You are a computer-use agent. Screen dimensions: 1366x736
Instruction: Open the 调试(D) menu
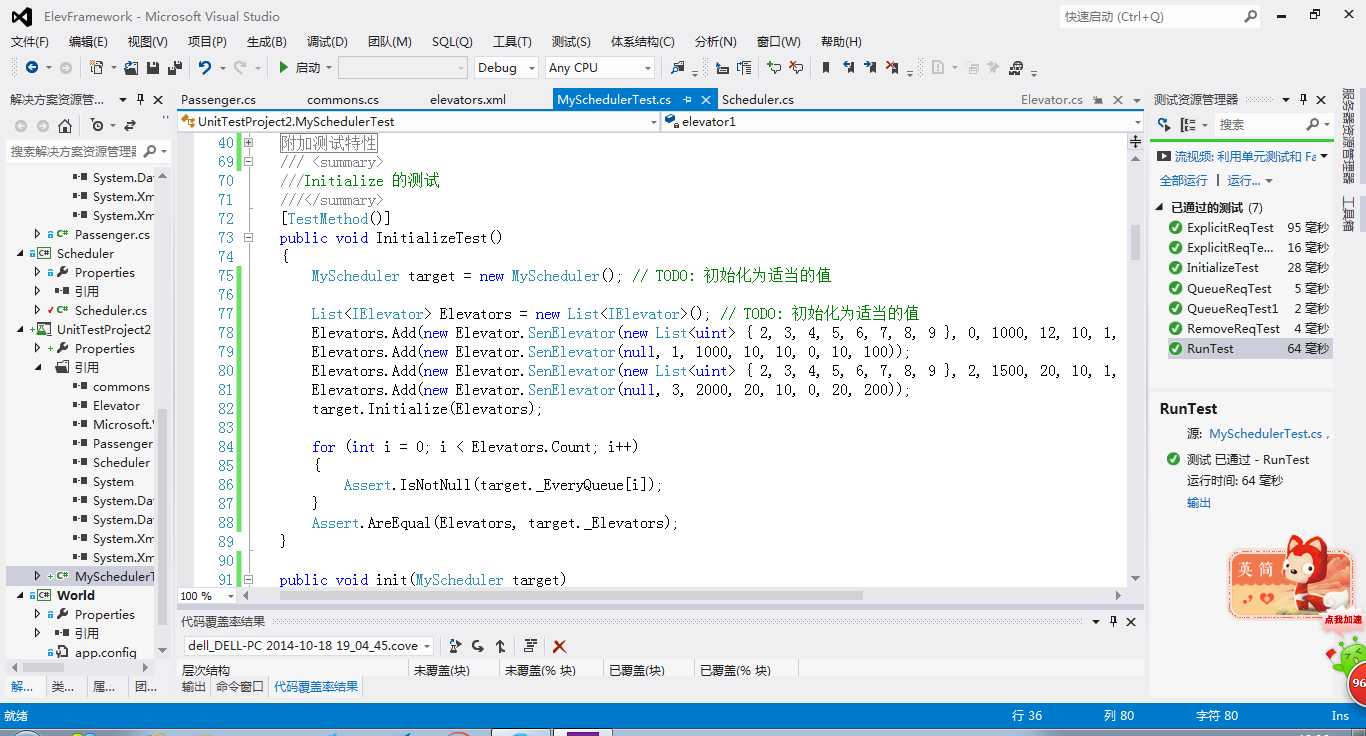click(x=327, y=41)
